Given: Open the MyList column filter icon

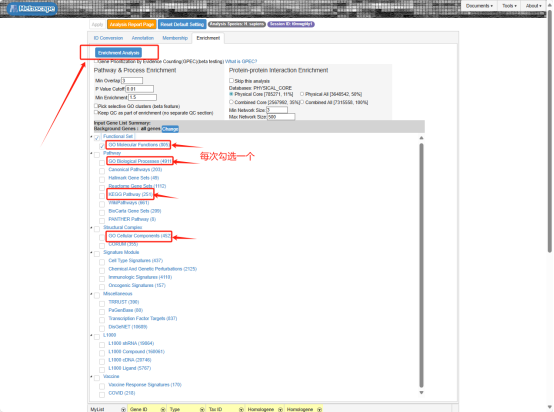Looking at the screenshot, I should [x=123, y=409].
